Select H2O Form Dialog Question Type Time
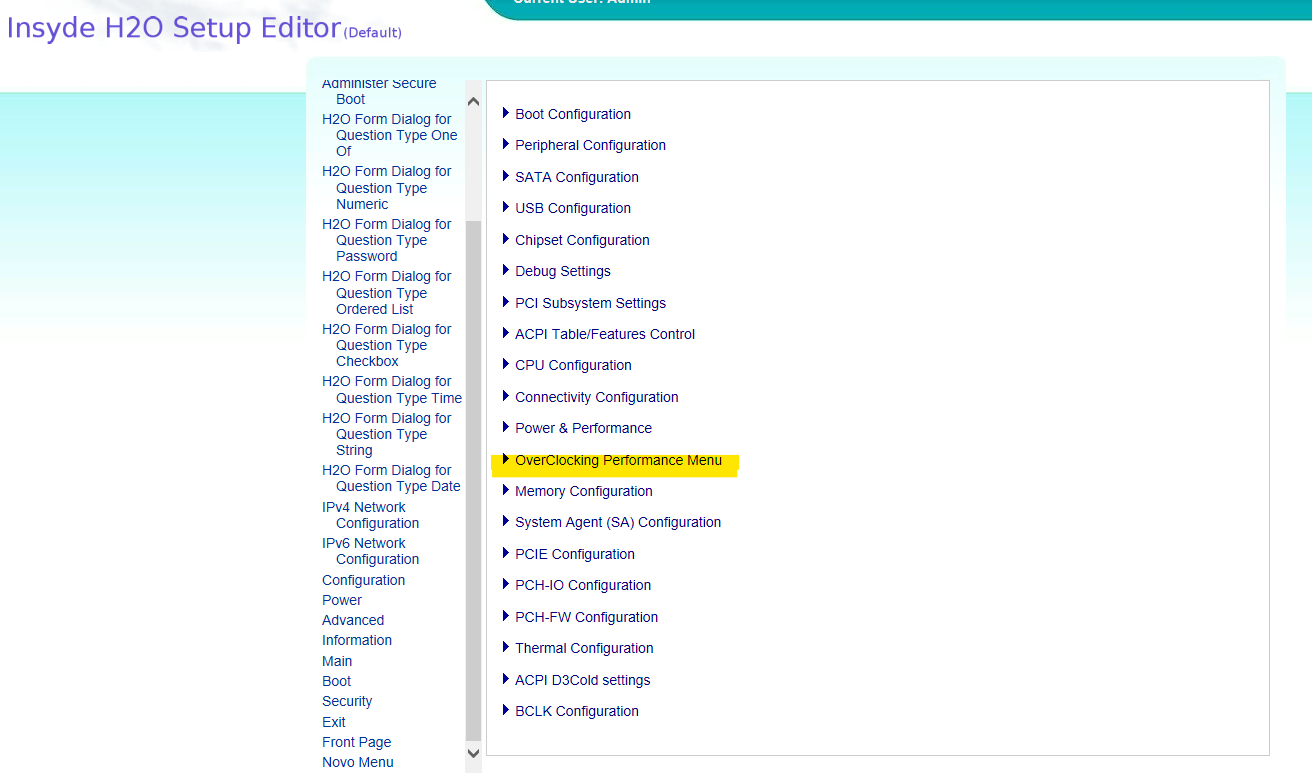Viewport: 1312px width, 773px height. tap(392, 389)
